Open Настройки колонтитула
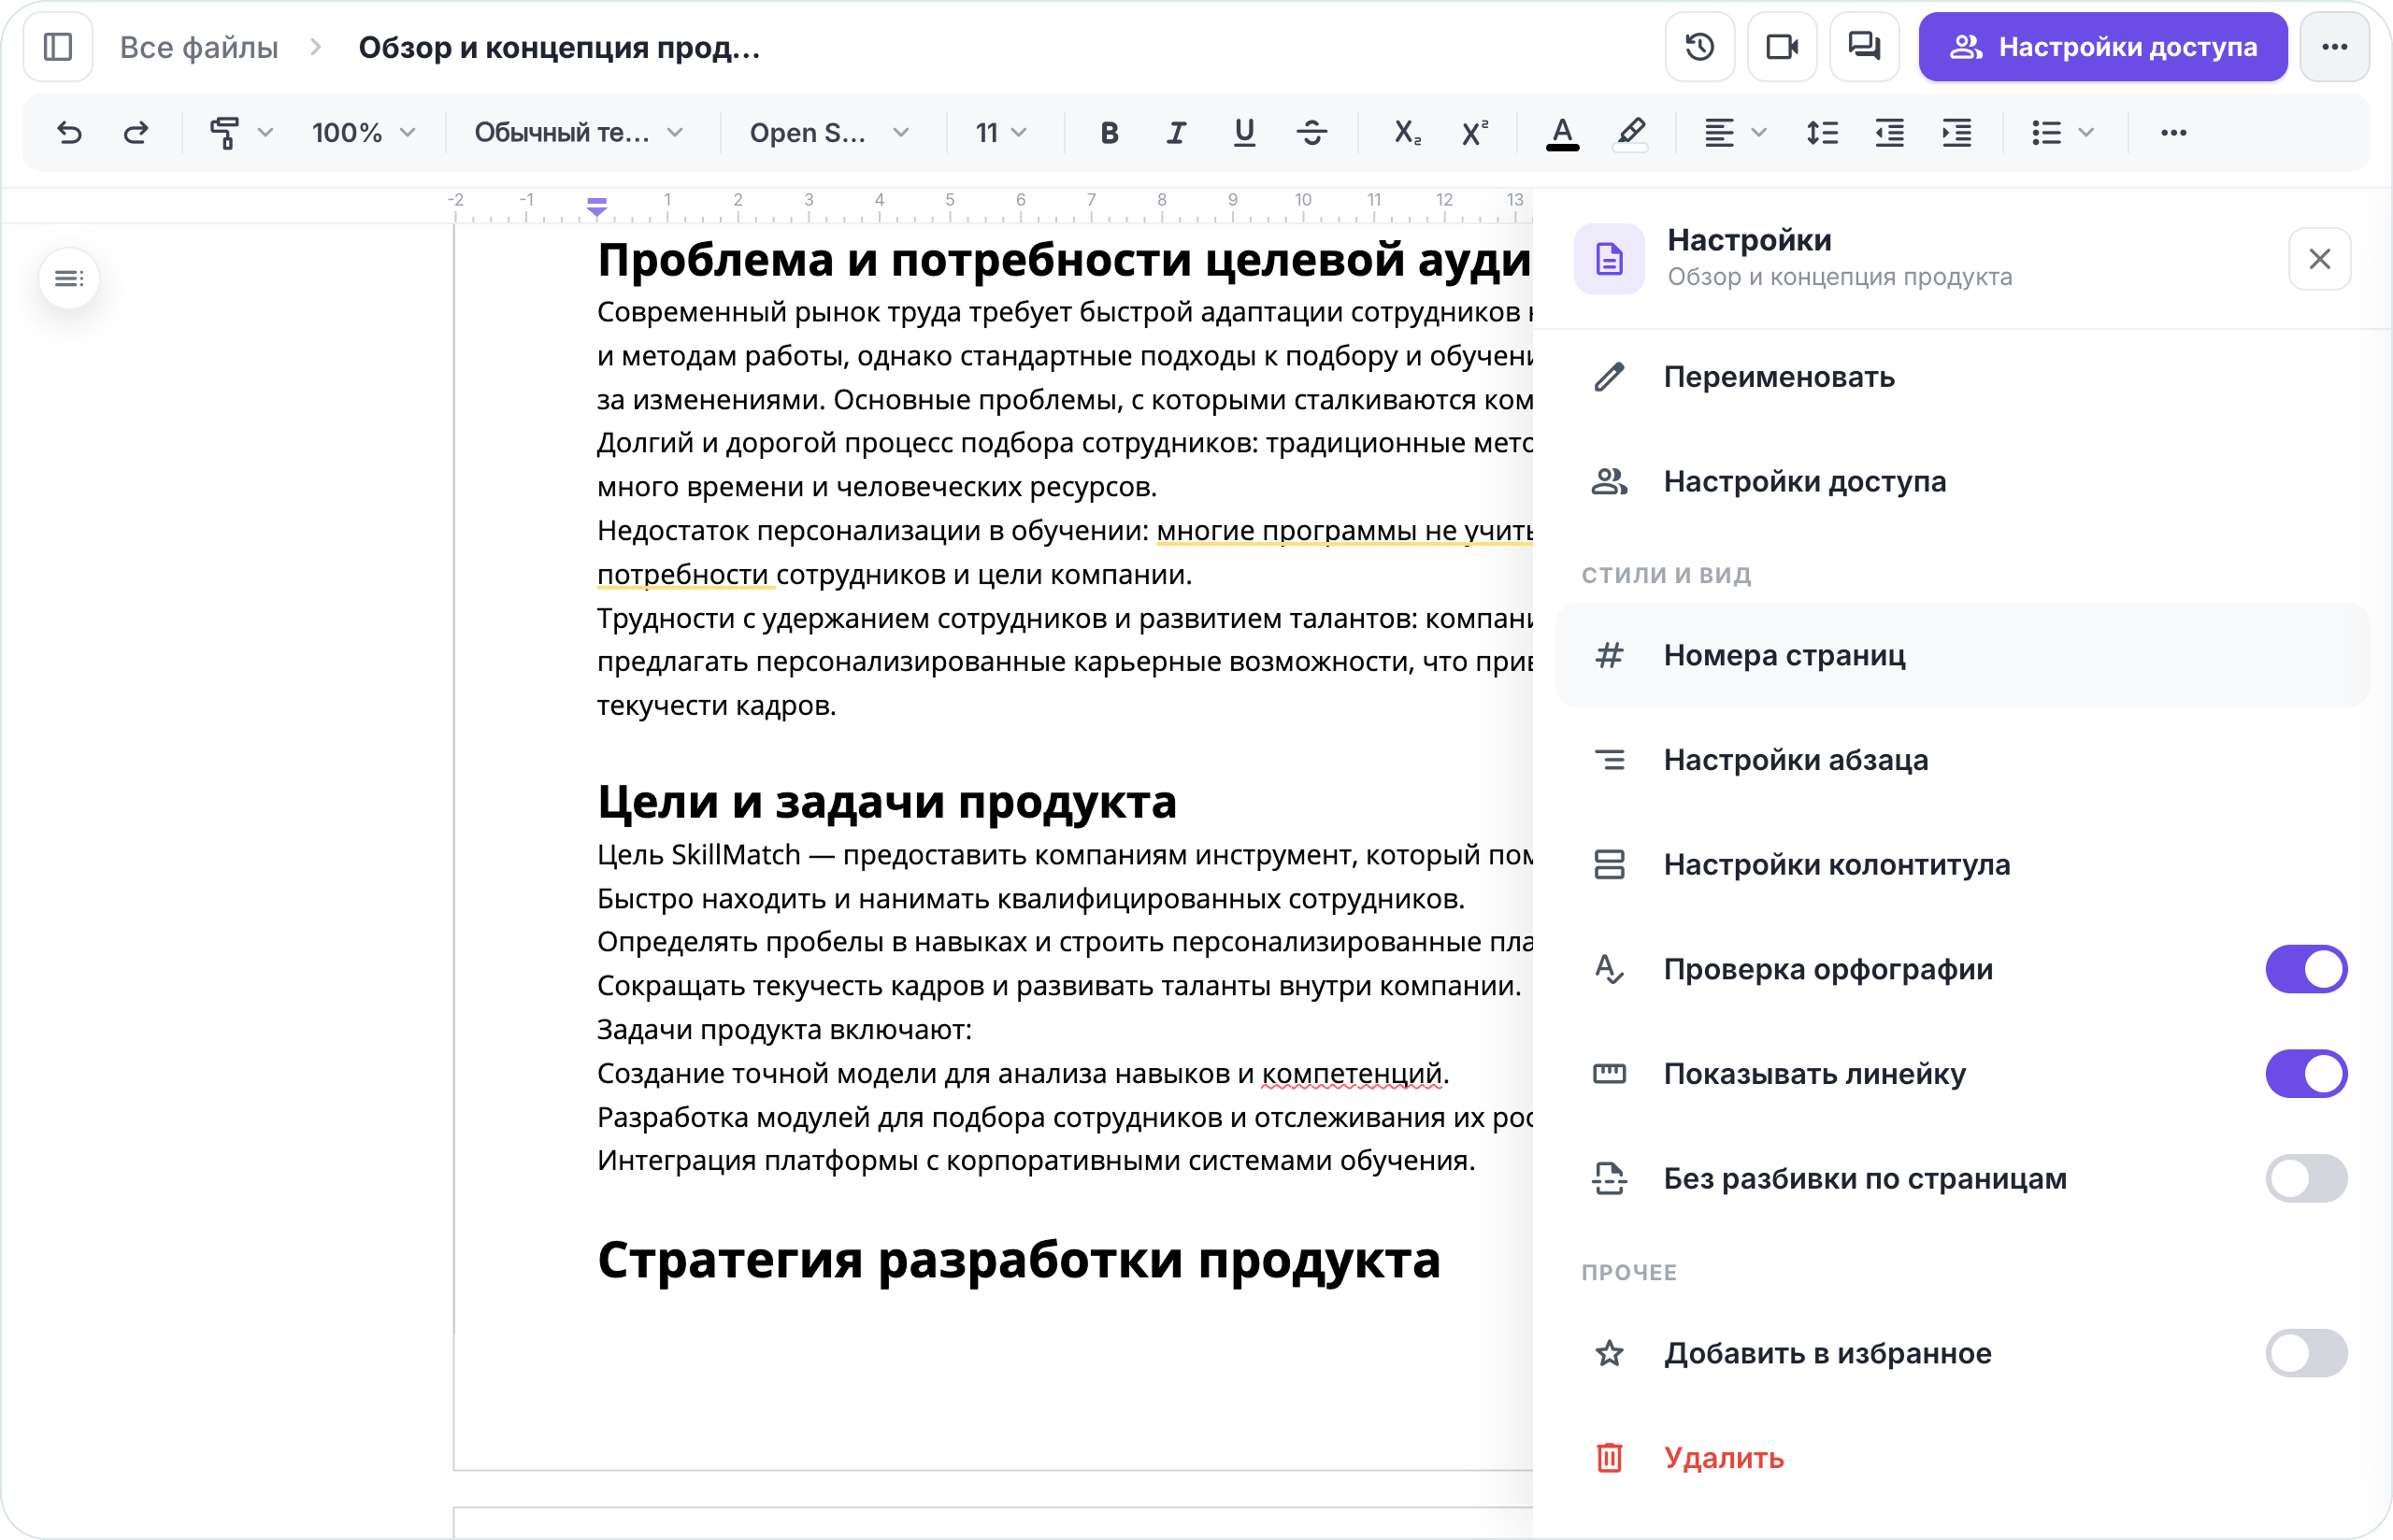Image resolution: width=2393 pixels, height=1540 pixels. tap(1962, 864)
